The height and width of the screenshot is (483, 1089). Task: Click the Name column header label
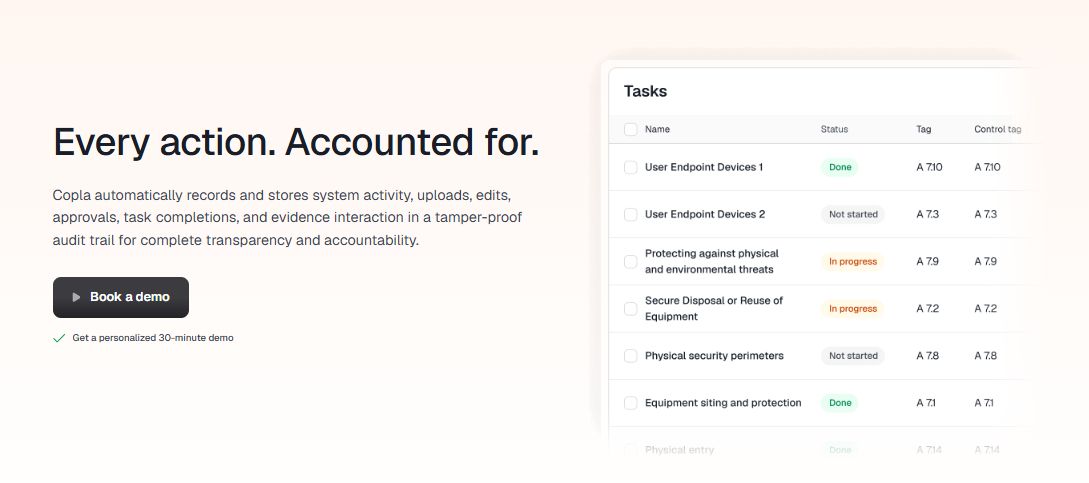click(x=657, y=129)
